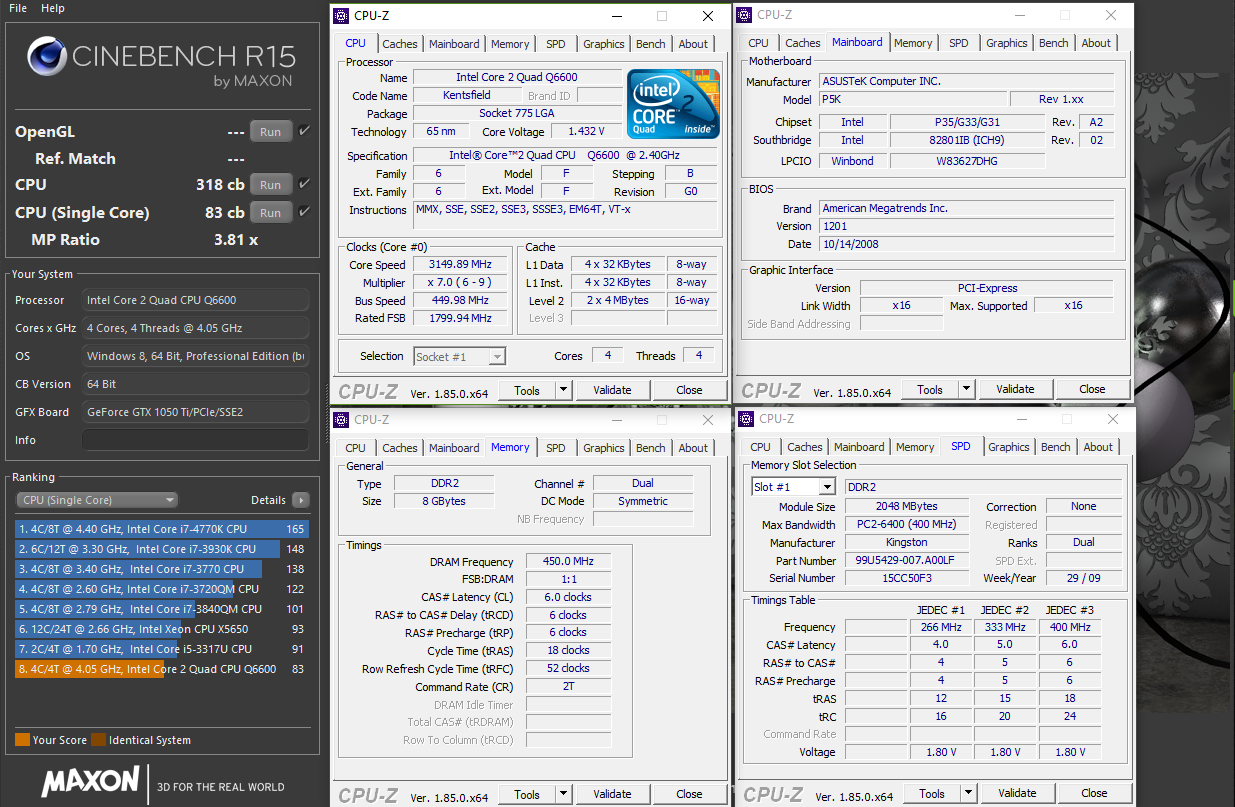Click Validate button in SPD window
The image size is (1235, 807).
click(x=1017, y=793)
